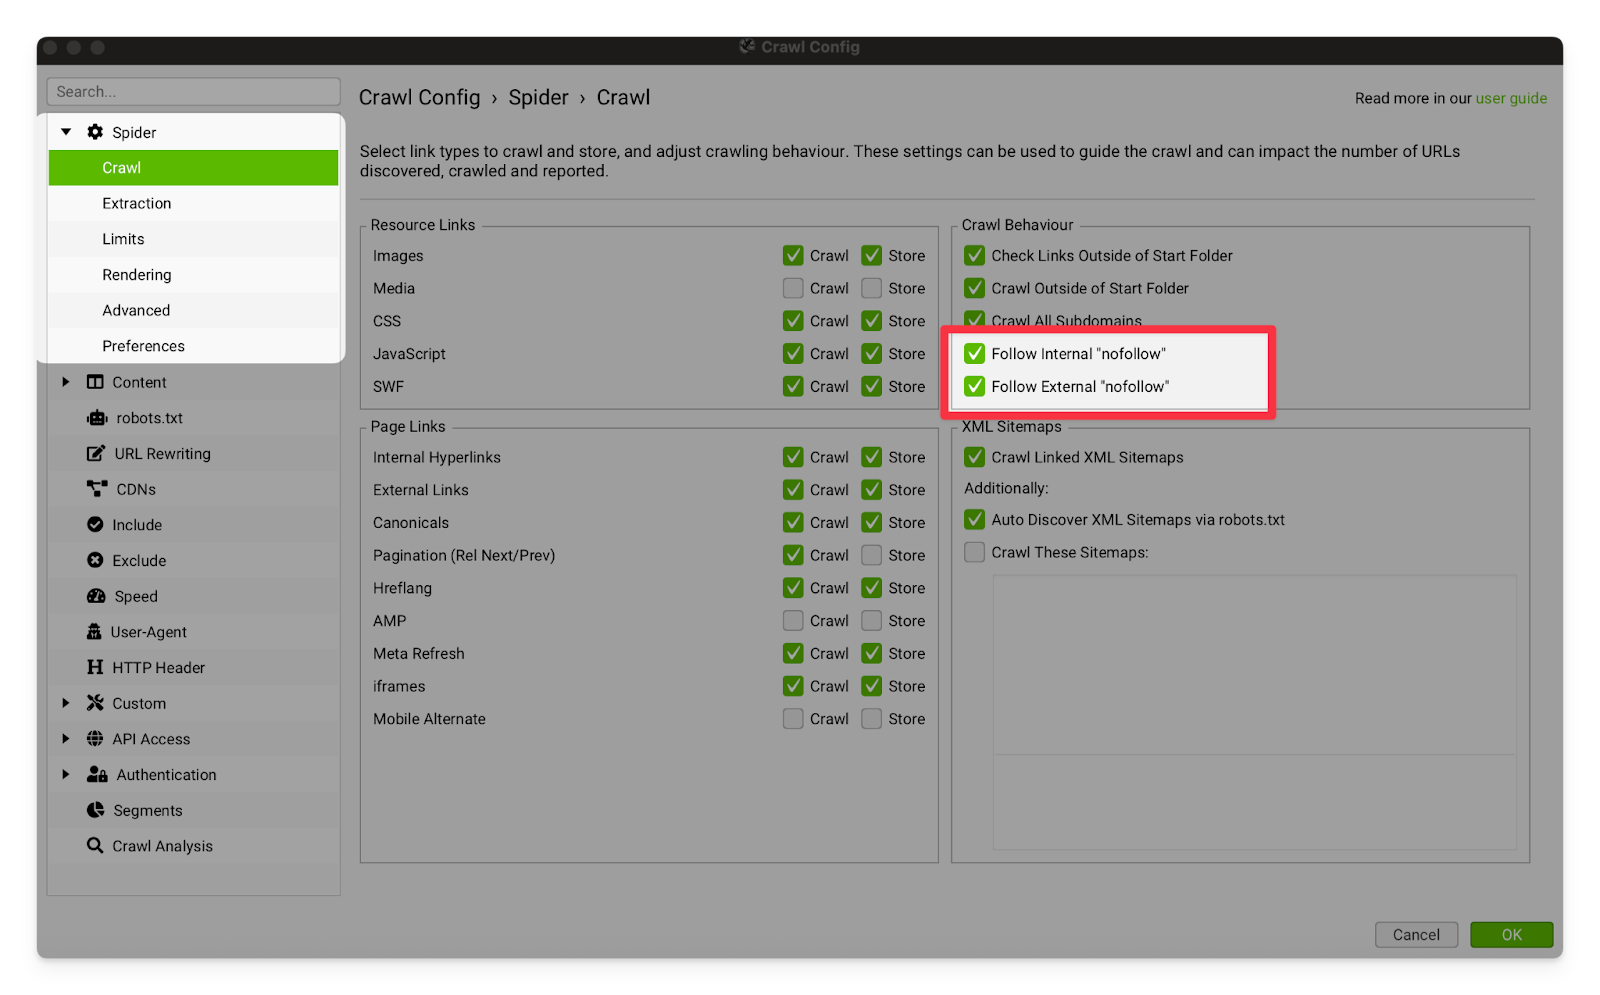The height and width of the screenshot is (995, 1600).
Task: Expand the Content section arrow
Action: tap(66, 382)
